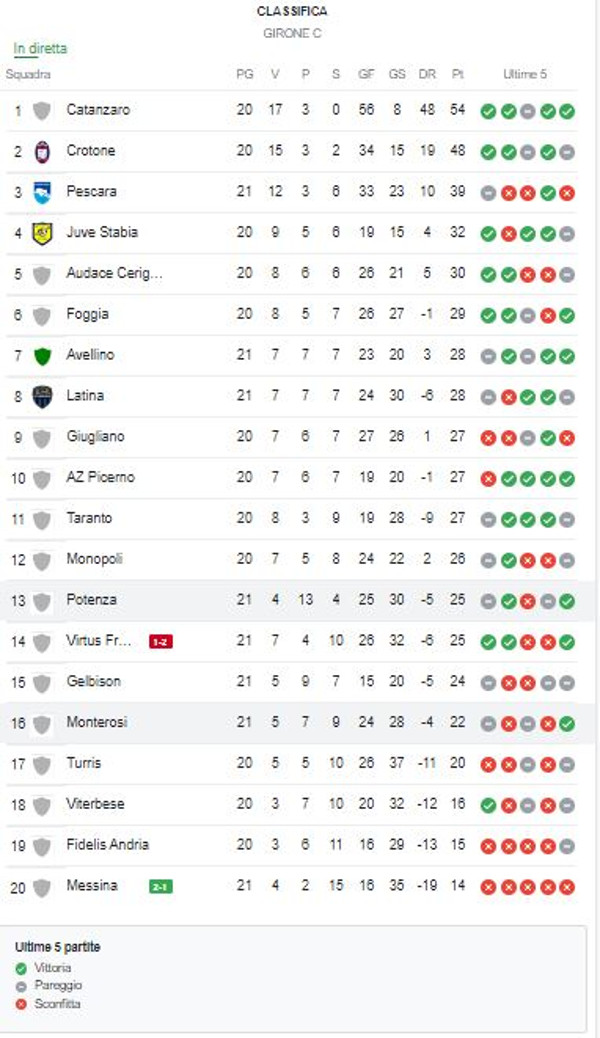This screenshot has height=1038, width=600.
Task: Click the Ultime 5 column header
Action: (525, 74)
